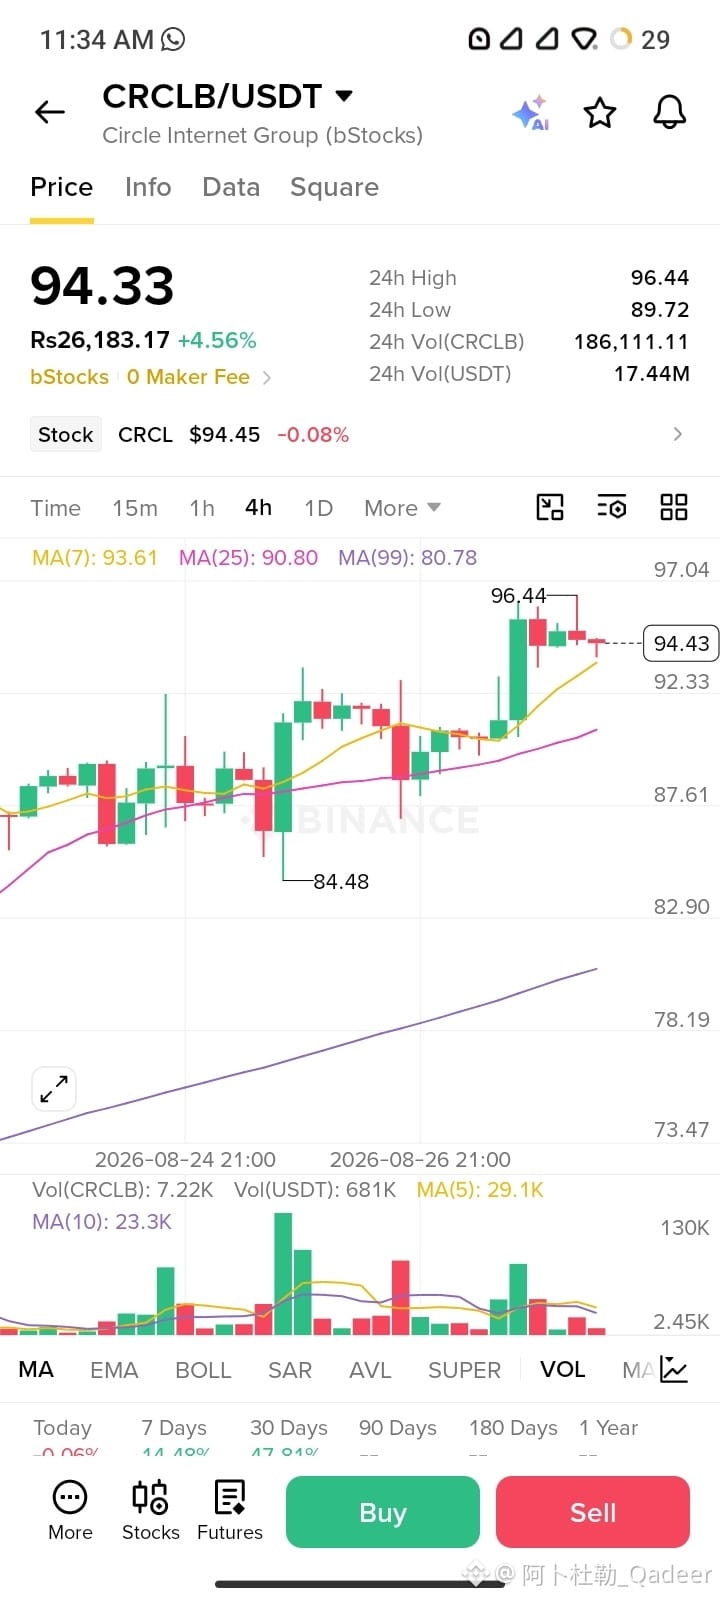Switch to the Price tab

click(x=62, y=187)
